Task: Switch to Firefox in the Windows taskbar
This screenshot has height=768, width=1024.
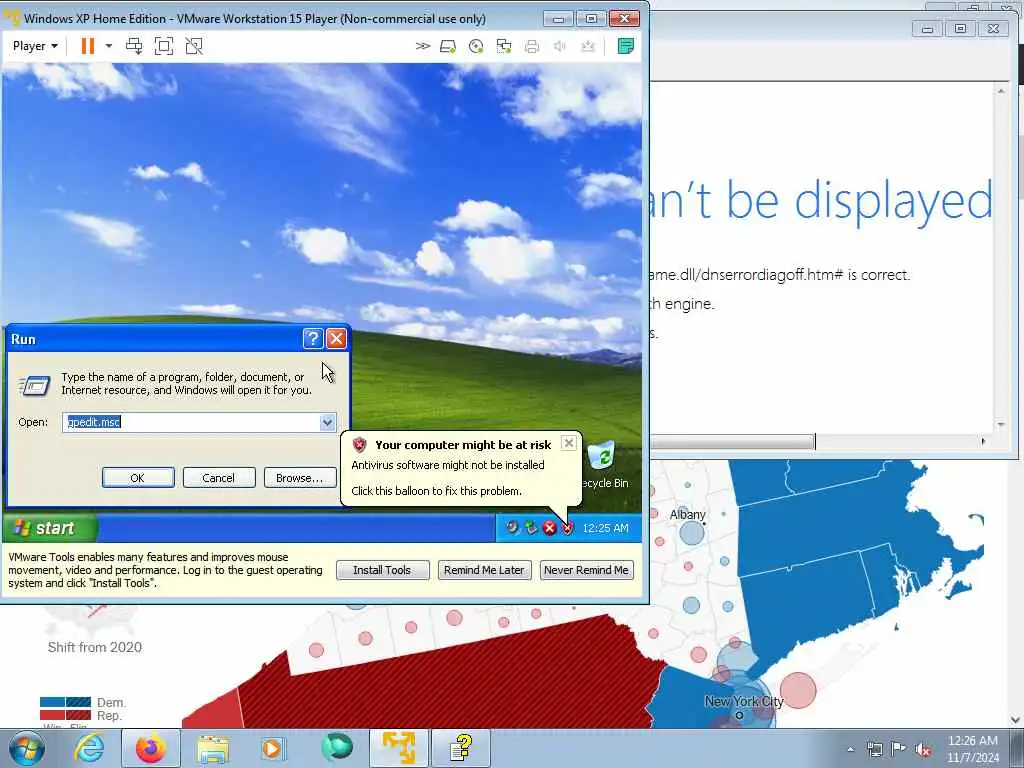Action: 151,748
